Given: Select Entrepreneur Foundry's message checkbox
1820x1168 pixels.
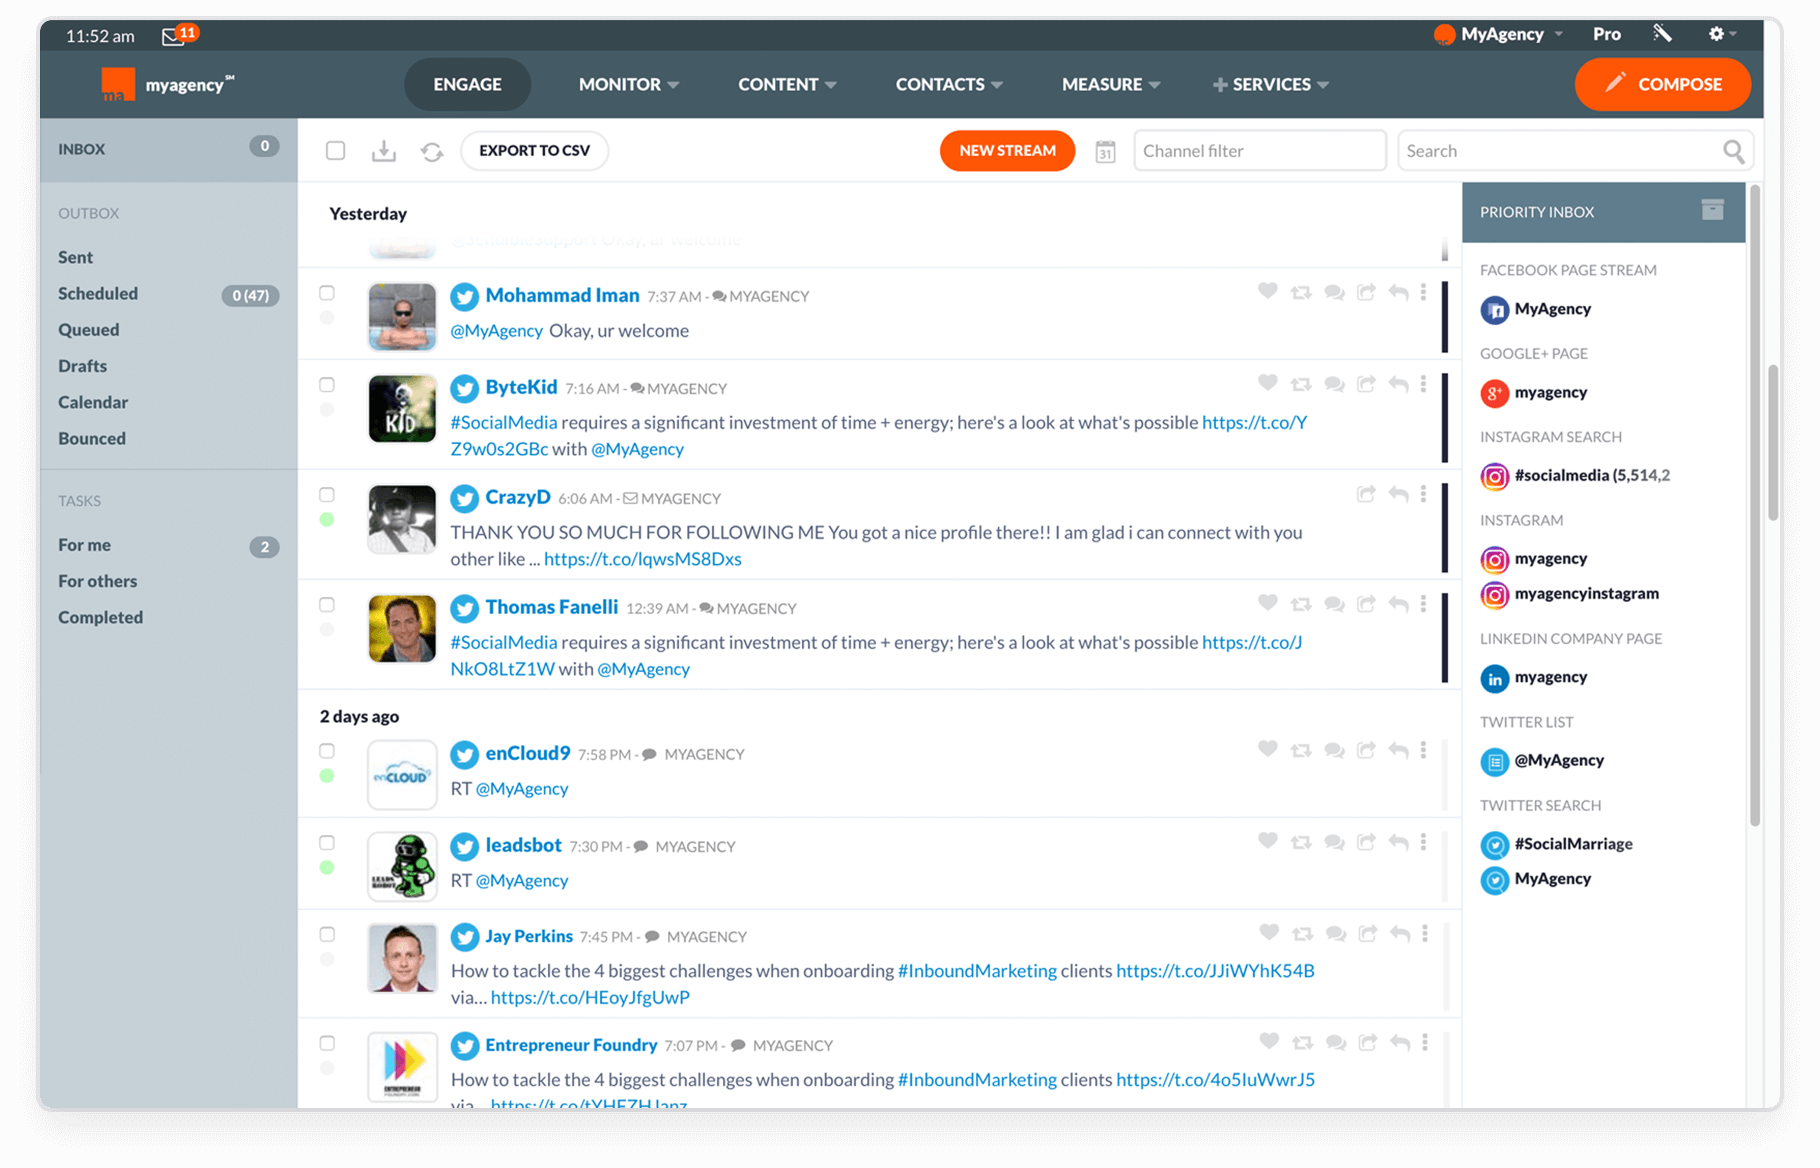Looking at the screenshot, I should coord(327,1043).
